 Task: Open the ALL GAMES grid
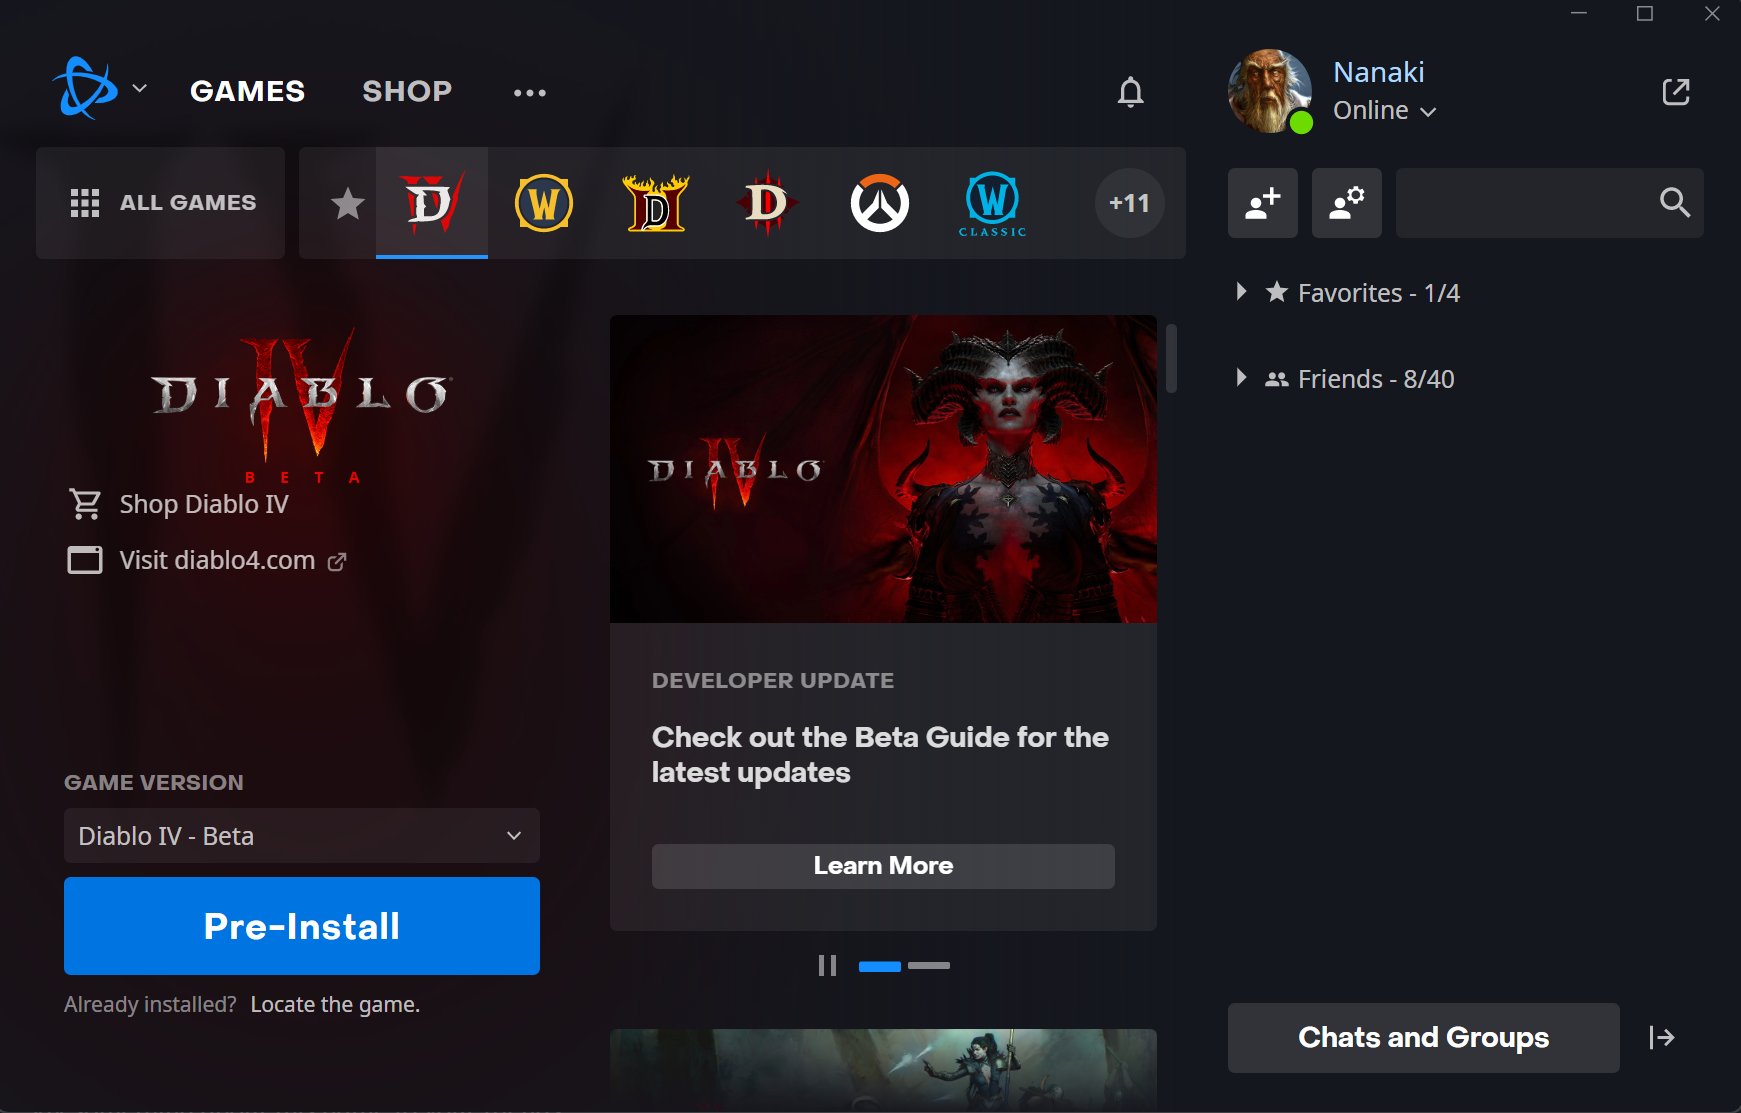tap(161, 203)
